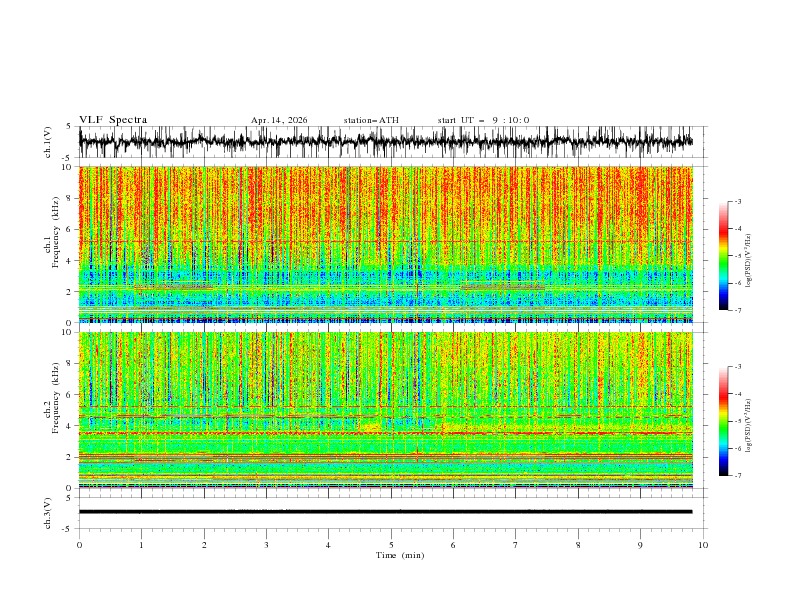Click time axis tick label '7'
Image resolution: width=792 pixels, height=612 pixels.
click(516, 545)
